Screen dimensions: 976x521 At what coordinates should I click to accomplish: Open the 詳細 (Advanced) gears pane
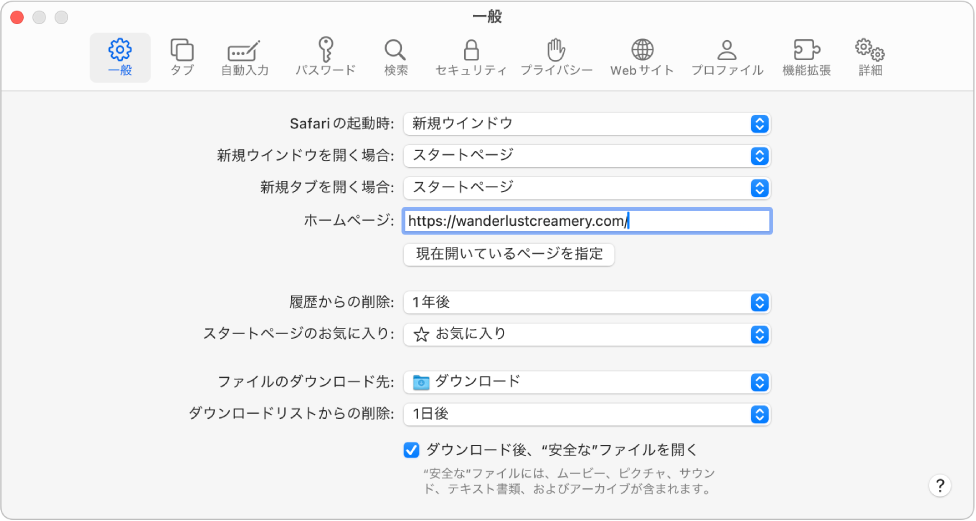point(870,57)
